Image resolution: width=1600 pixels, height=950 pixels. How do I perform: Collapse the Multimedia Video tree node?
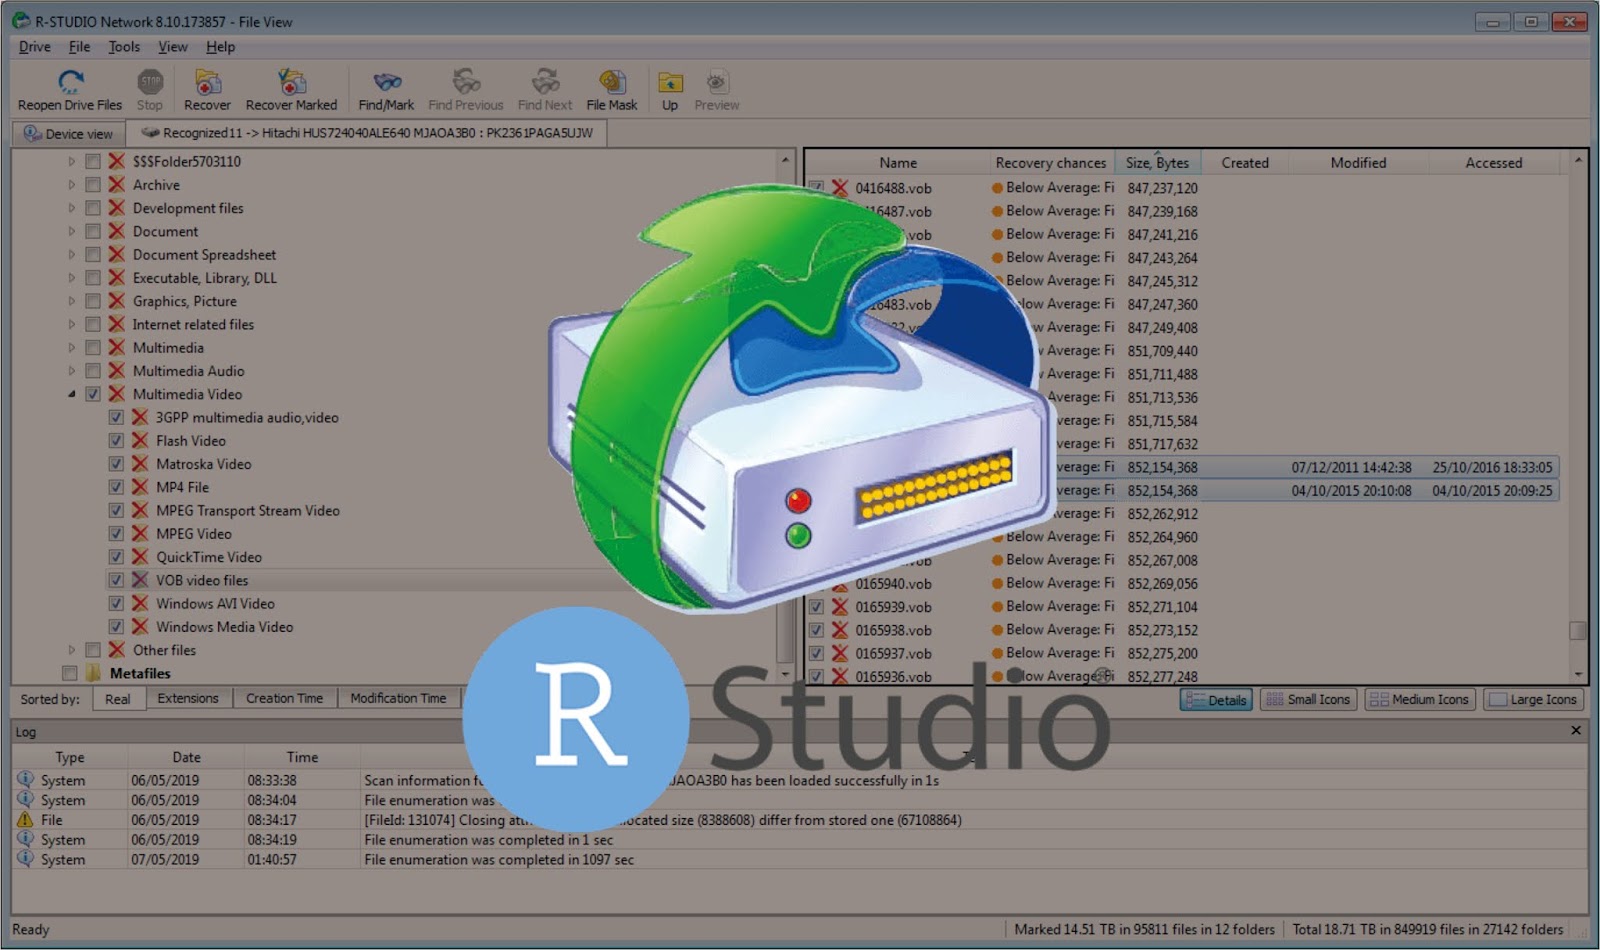pyautogui.click(x=70, y=394)
